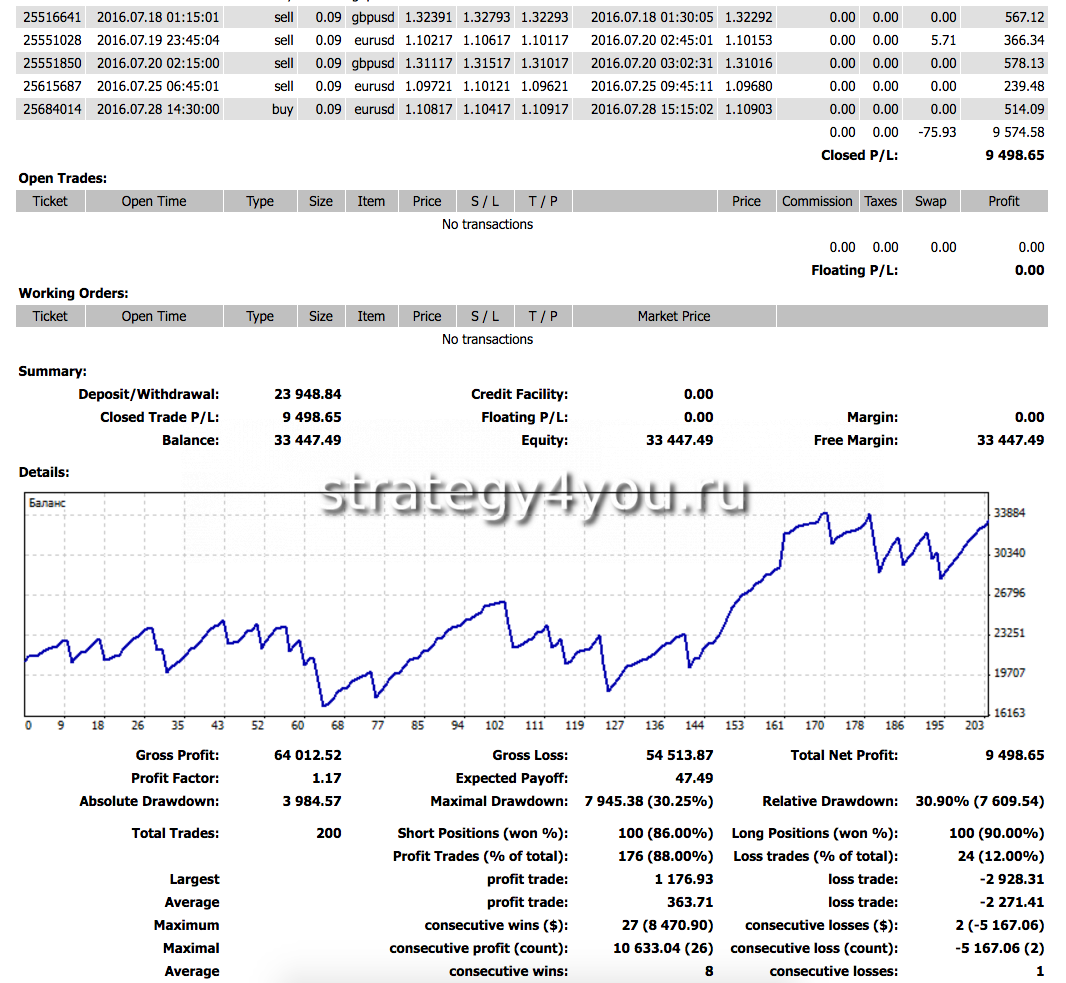Click the Commission column header
1066x983 pixels.
[x=817, y=201]
